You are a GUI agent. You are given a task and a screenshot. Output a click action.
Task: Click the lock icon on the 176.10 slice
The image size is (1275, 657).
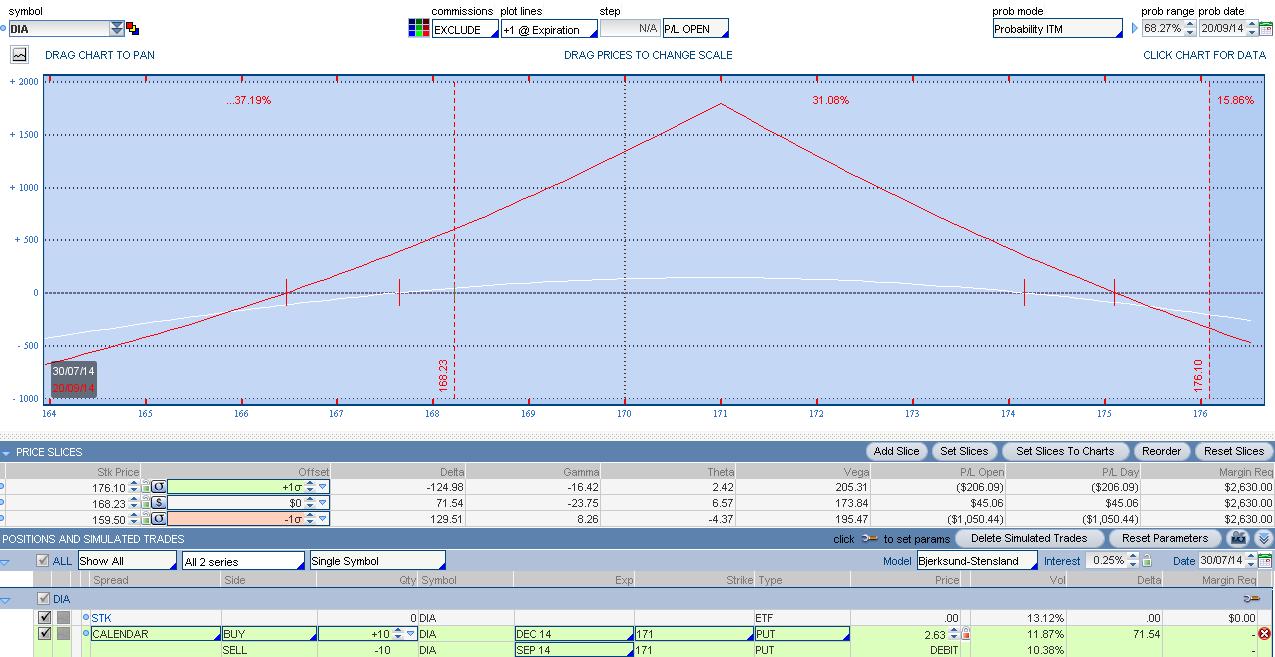(x=146, y=487)
